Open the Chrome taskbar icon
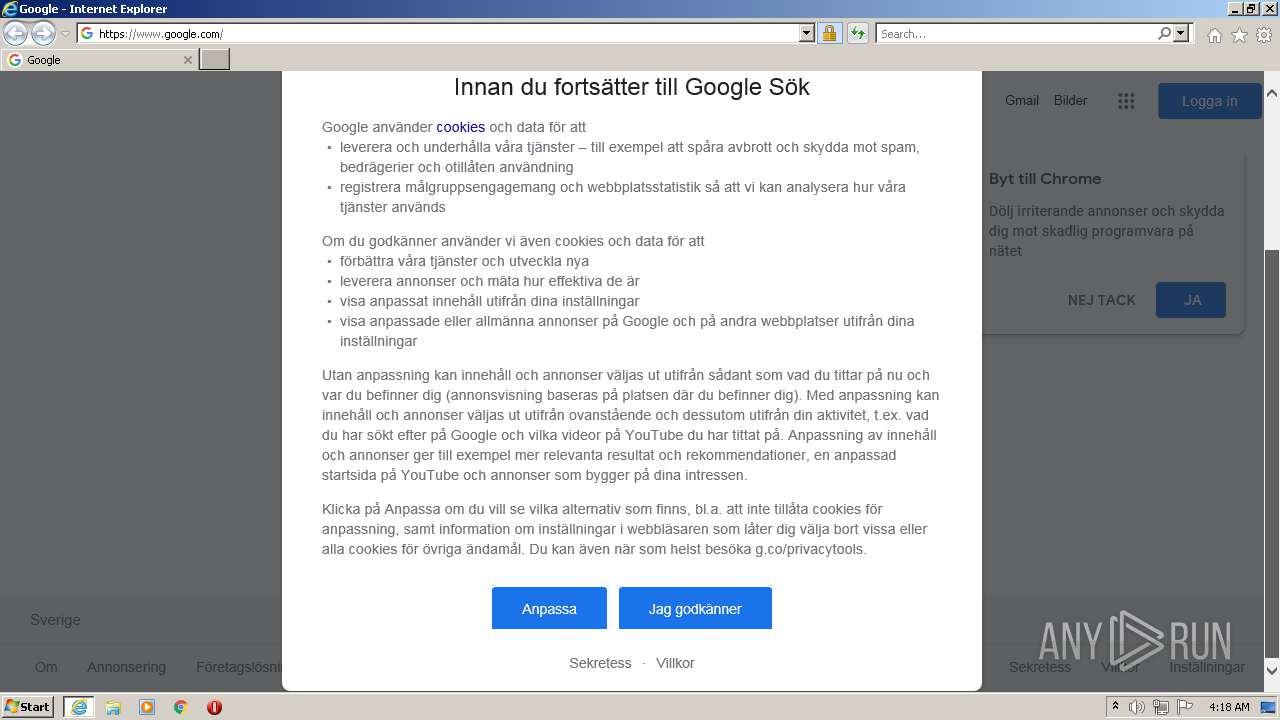This screenshot has height=720, width=1280. [x=181, y=707]
